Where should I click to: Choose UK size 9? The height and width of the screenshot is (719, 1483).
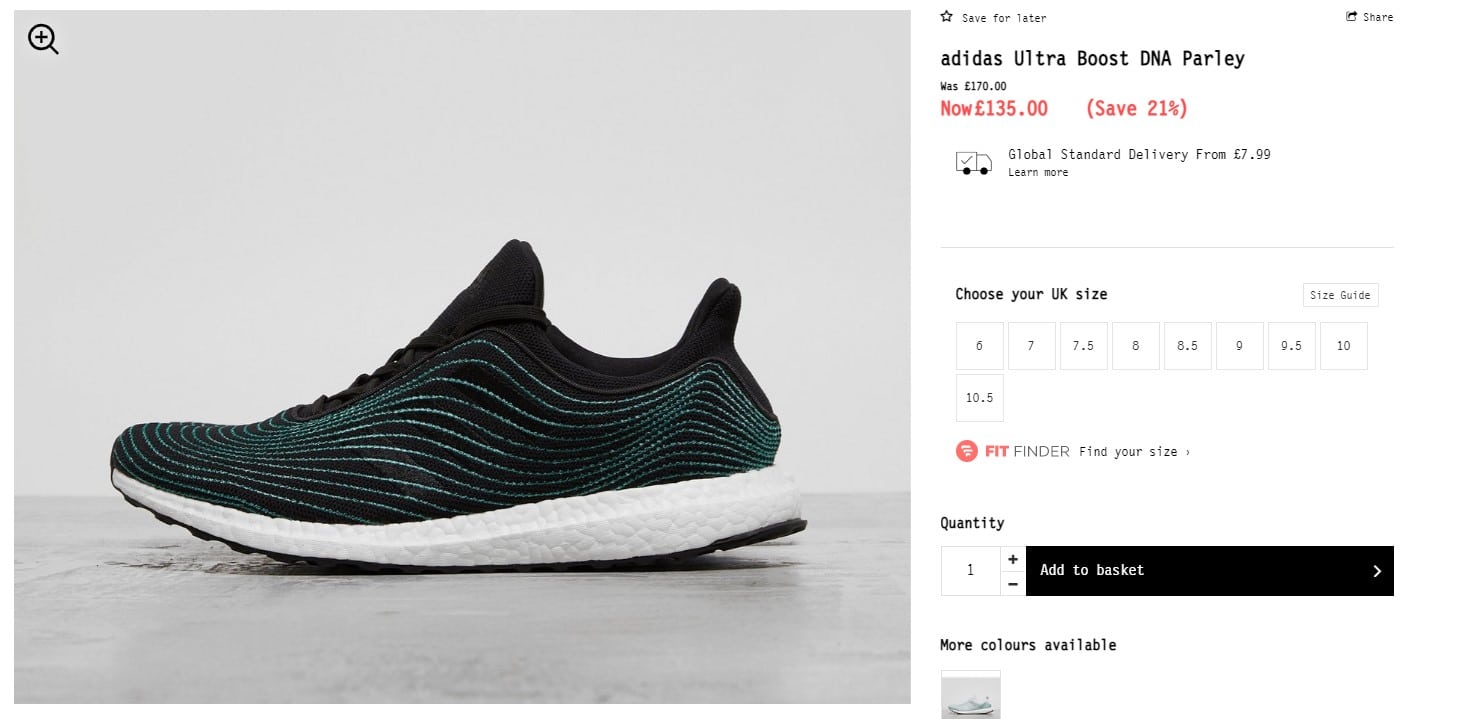click(x=1239, y=346)
